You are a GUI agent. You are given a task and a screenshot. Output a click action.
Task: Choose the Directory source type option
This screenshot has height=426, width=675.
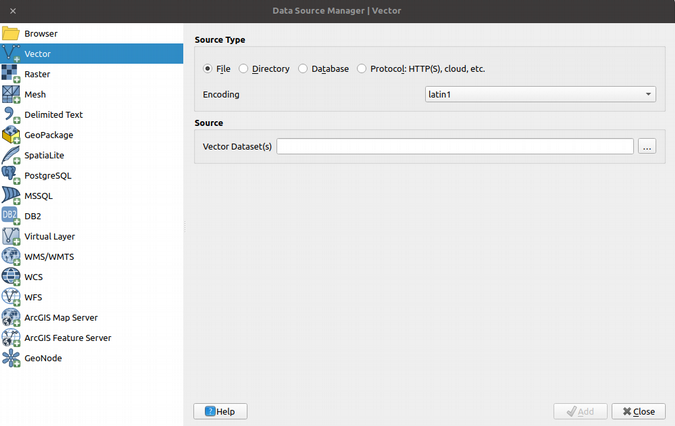click(x=243, y=69)
